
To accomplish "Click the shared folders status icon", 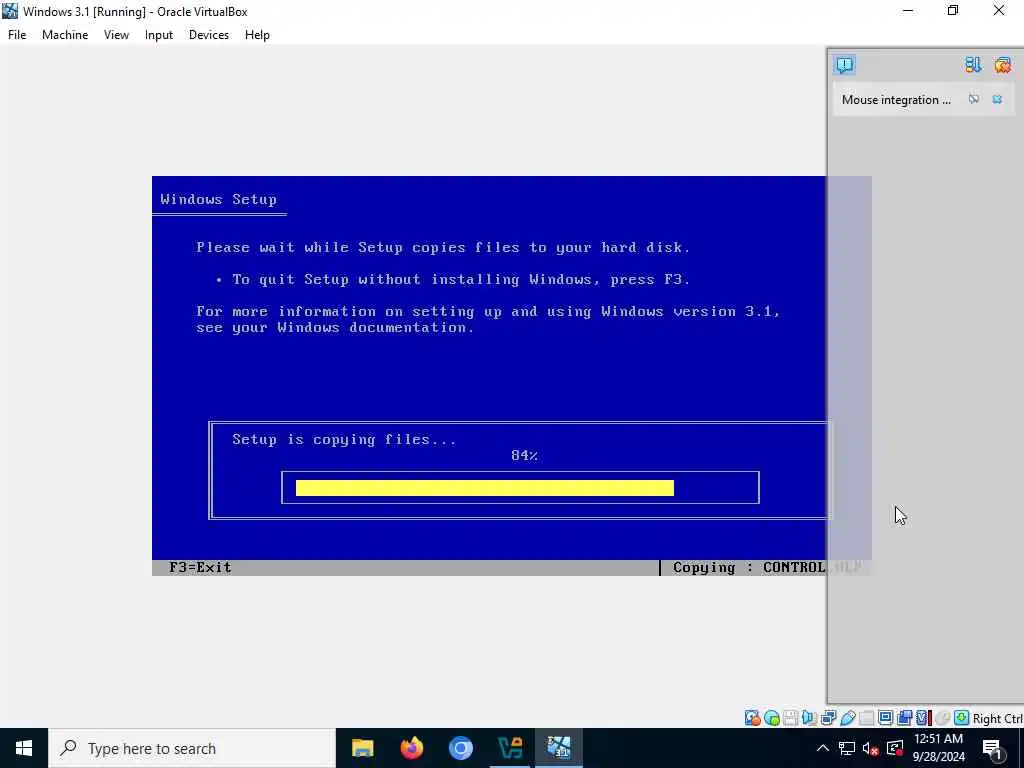I will (x=867, y=718).
